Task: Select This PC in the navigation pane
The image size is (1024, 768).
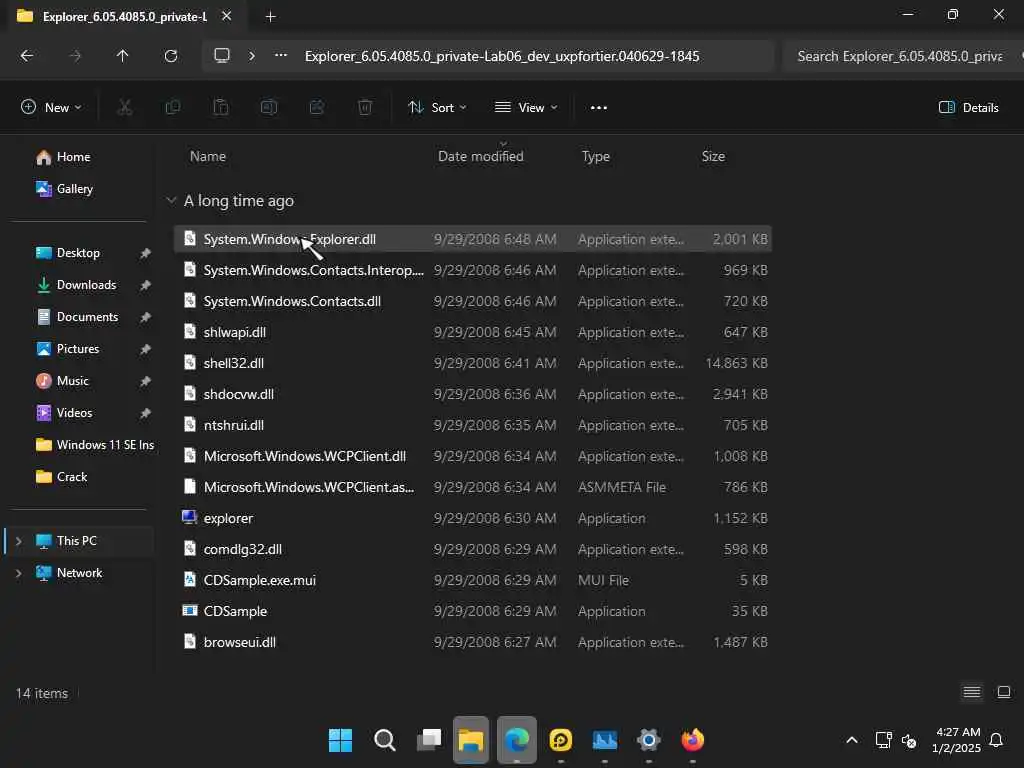Action: (x=76, y=541)
